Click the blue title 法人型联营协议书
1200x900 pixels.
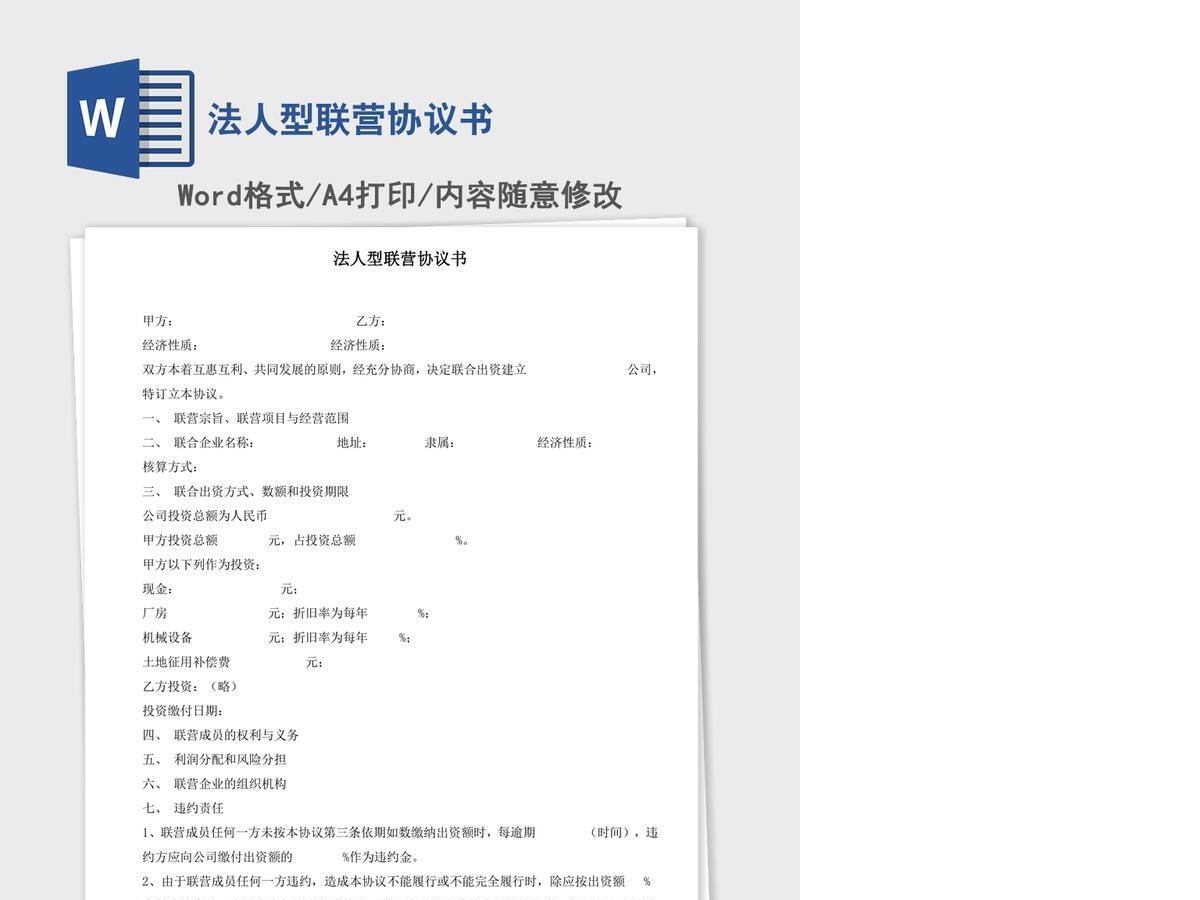click(350, 120)
